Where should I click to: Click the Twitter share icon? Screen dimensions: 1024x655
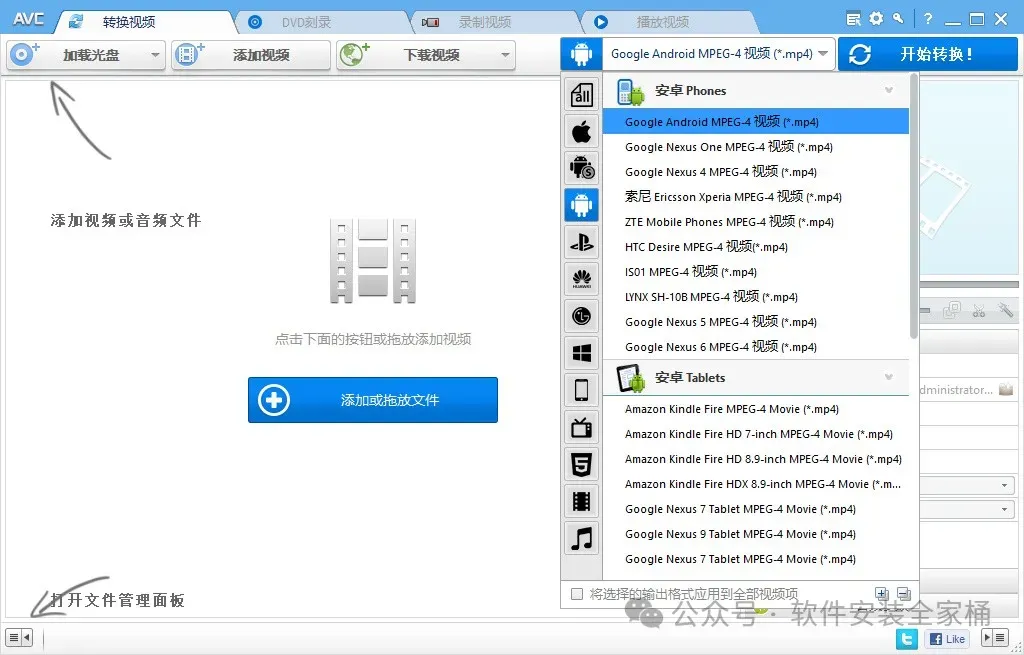coord(906,638)
